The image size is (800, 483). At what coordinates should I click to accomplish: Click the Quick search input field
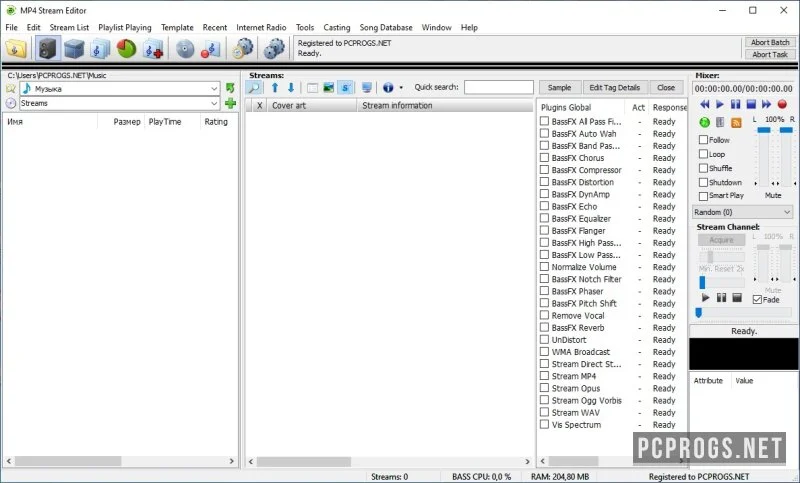click(x=498, y=88)
